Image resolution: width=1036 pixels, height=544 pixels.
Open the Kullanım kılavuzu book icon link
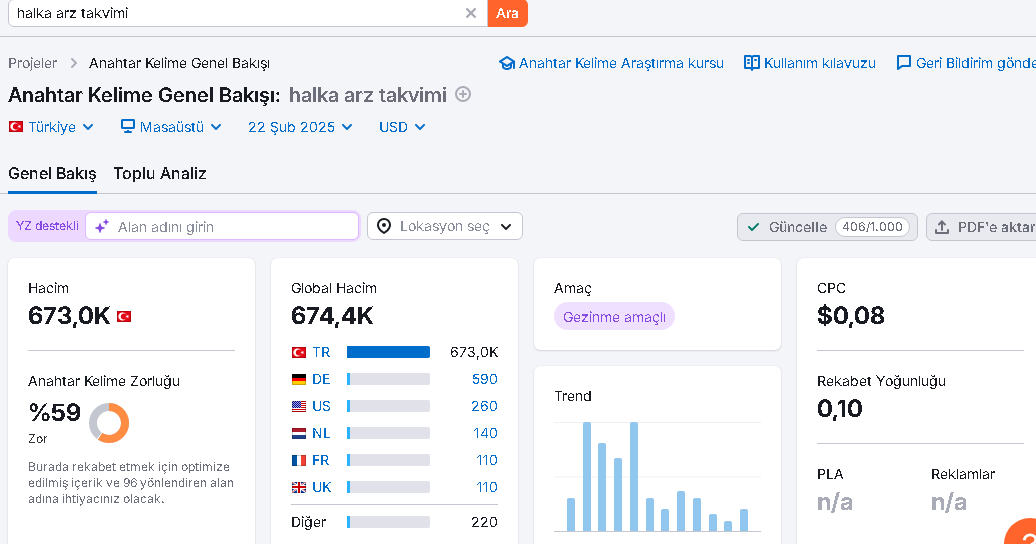(751, 63)
